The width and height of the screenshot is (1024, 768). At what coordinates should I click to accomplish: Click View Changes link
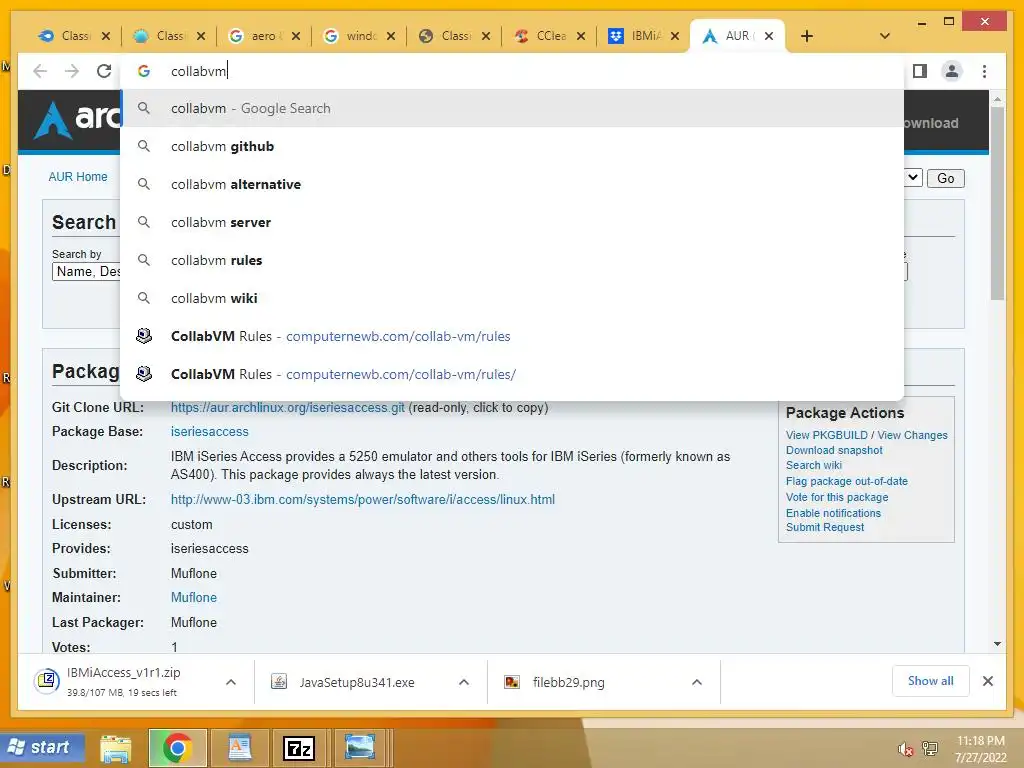pyautogui.click(x=912, y=435)
